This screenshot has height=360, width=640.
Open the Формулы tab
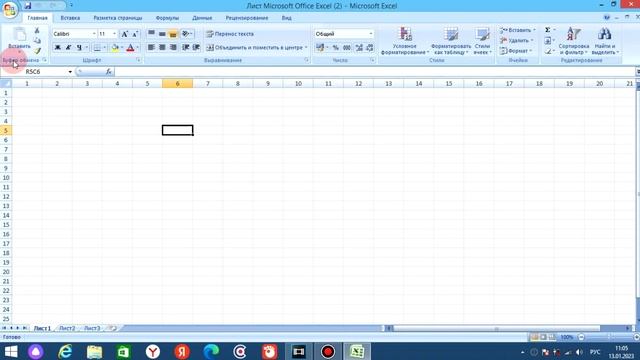click(x=167, y=18)
